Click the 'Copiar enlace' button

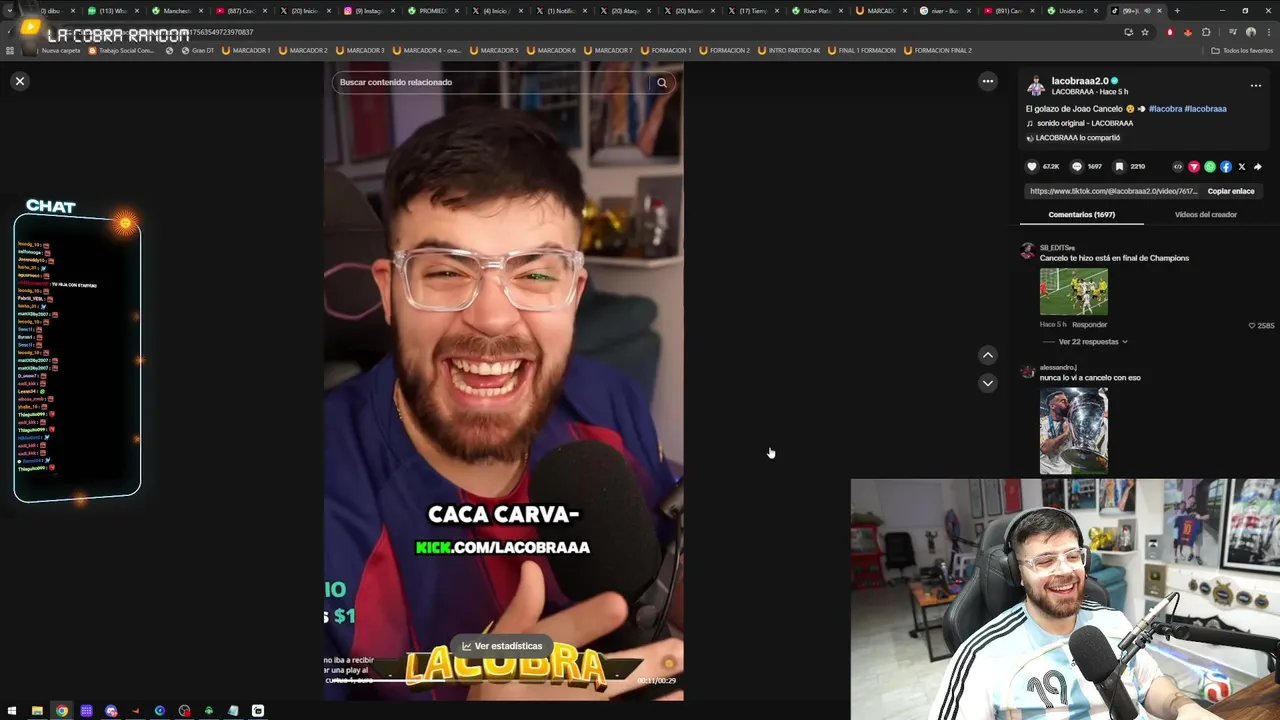pos(1230,191)
